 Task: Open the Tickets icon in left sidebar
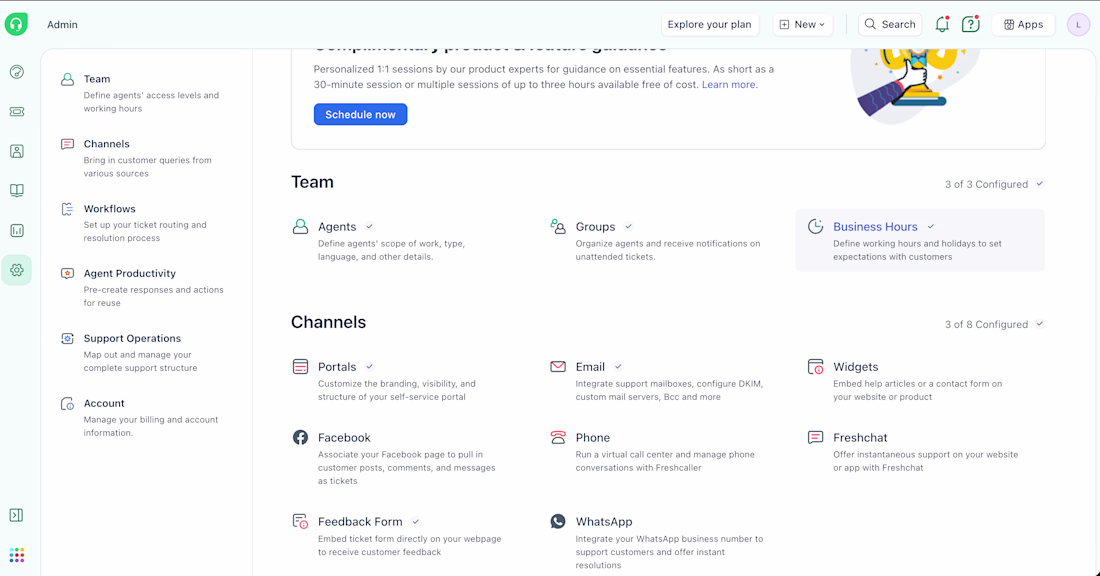pos(17,112)
